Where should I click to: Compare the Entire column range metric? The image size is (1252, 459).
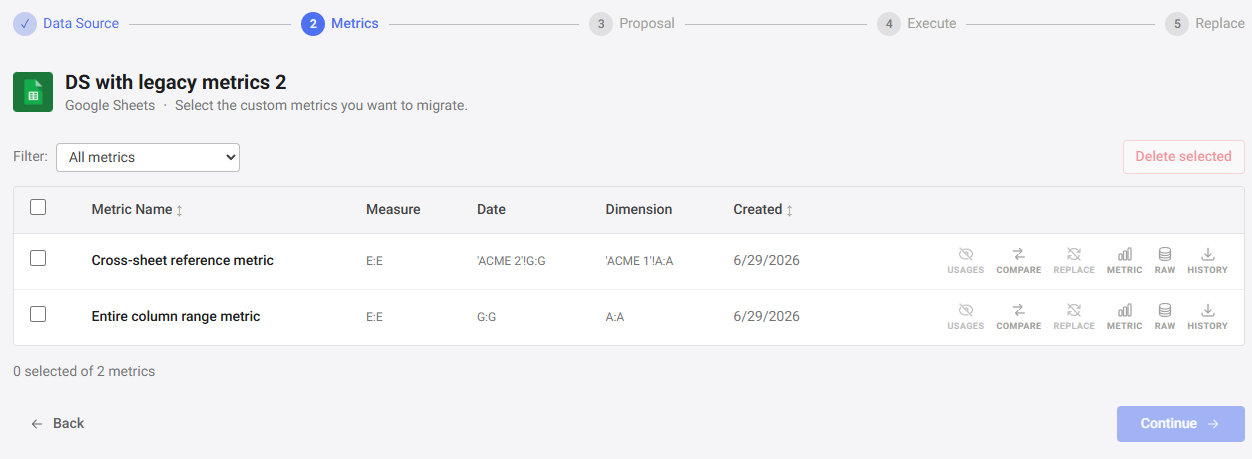click(1018, 317)
